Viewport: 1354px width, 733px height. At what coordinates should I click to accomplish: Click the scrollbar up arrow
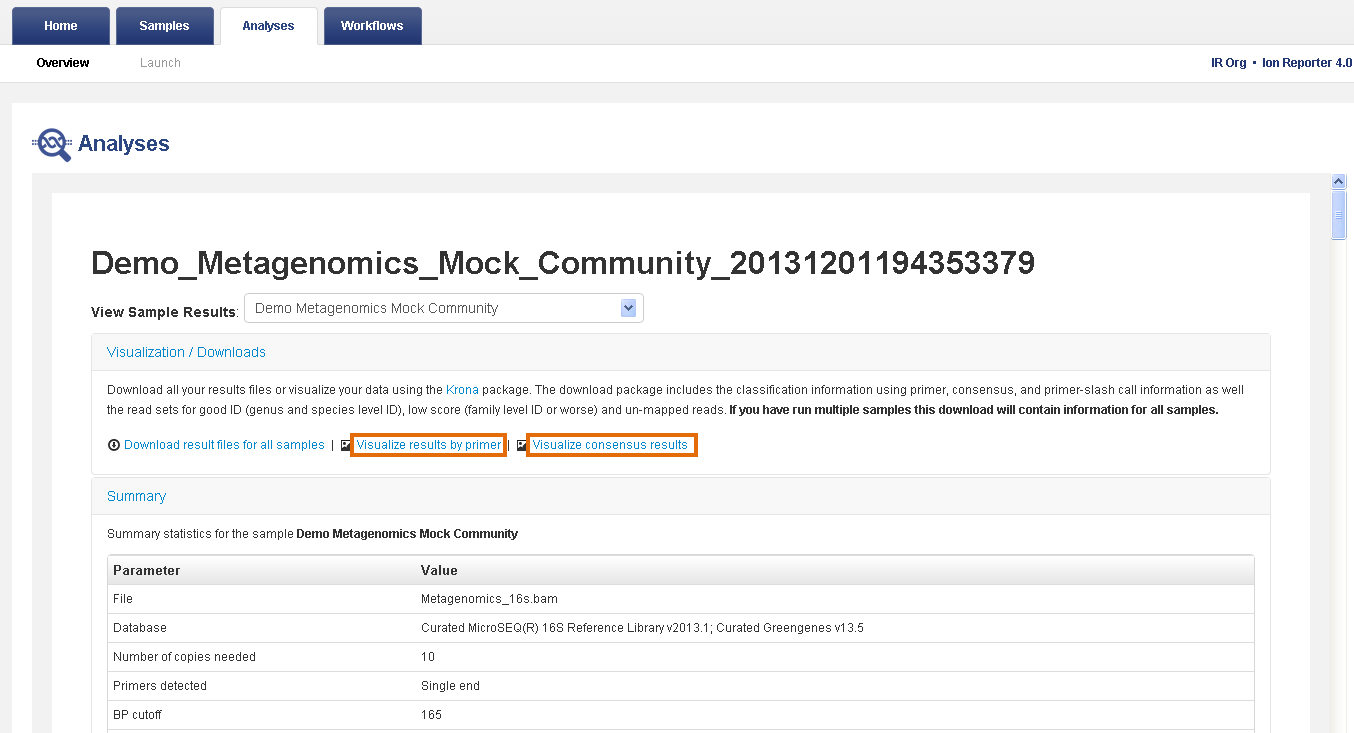coord(1339,181)
